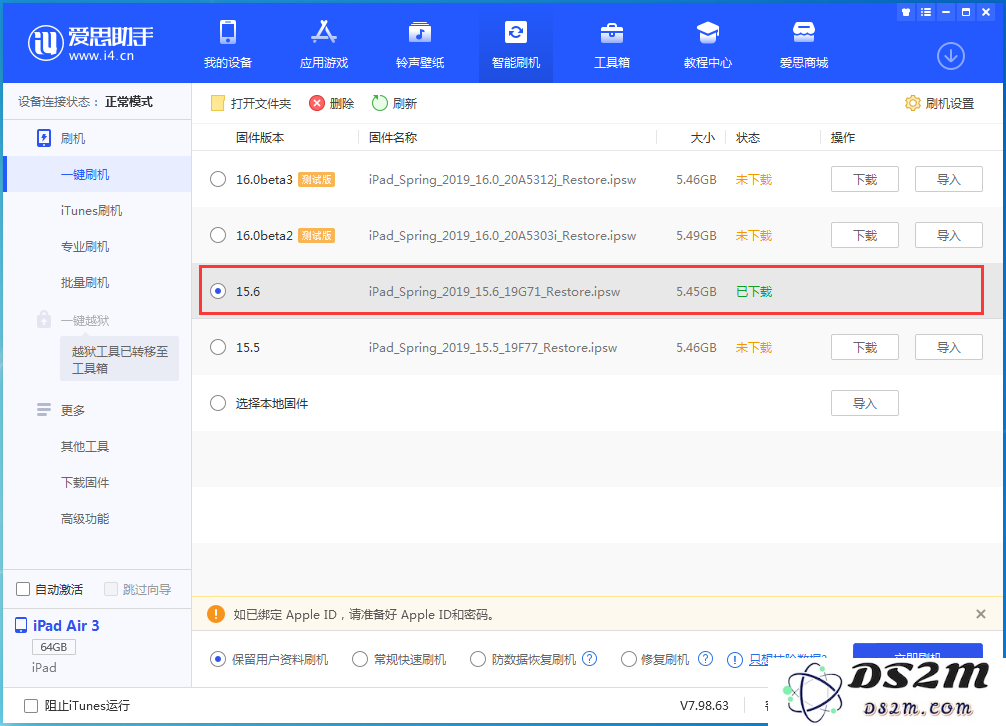Click the 固件版本 column header
Image resolution: width=1006 pixels, height=726 pixels.
coord(260,137)
